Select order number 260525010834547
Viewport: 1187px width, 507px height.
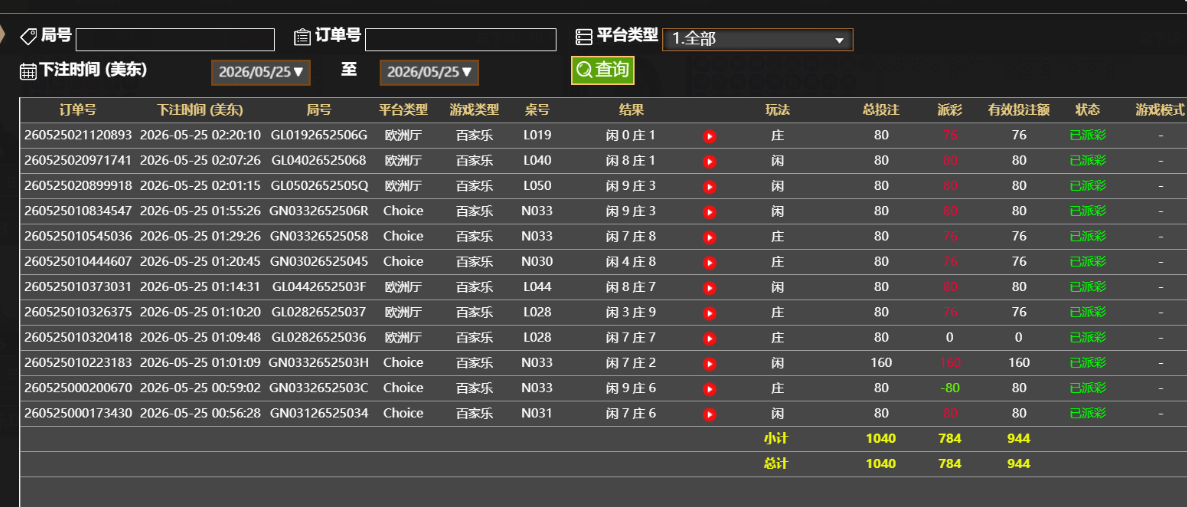(78, 210)
